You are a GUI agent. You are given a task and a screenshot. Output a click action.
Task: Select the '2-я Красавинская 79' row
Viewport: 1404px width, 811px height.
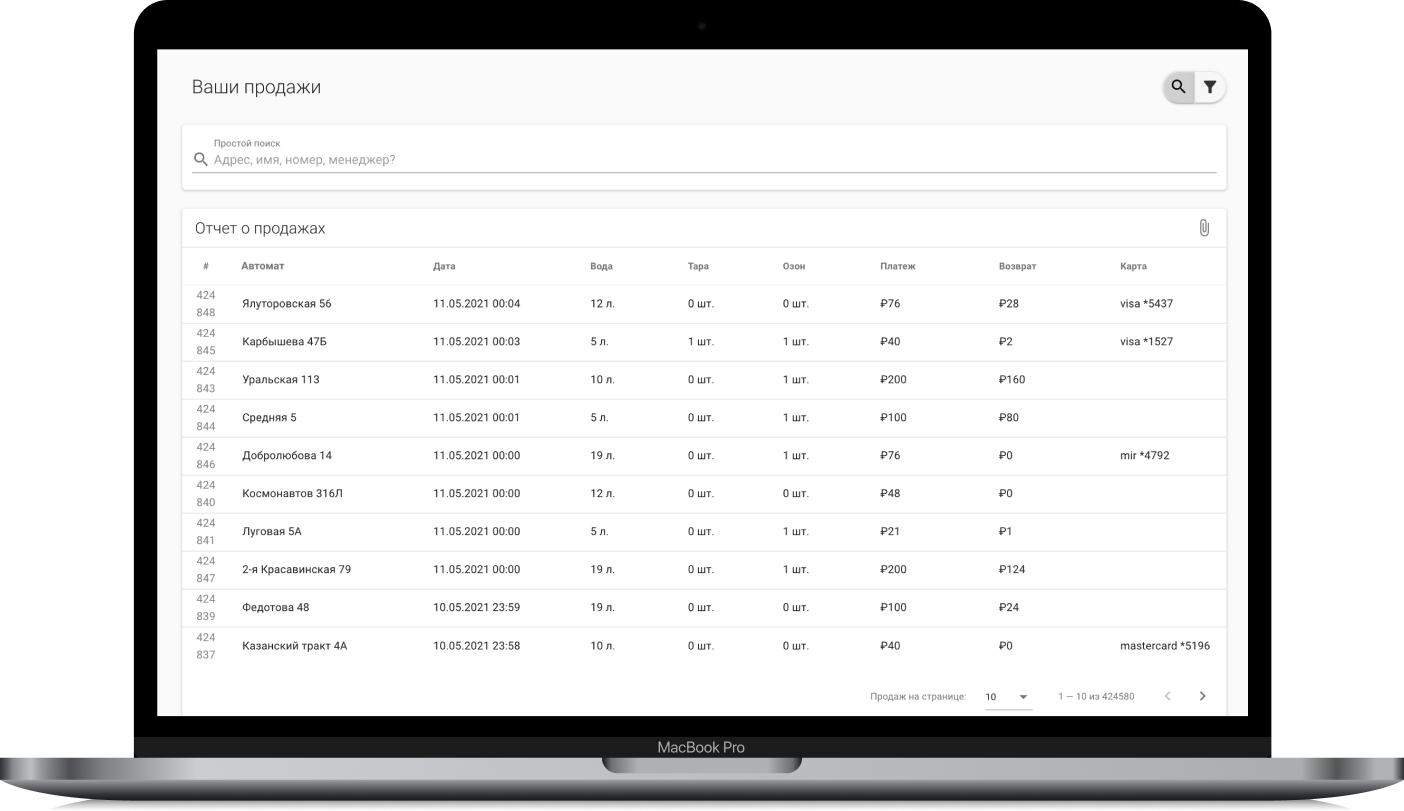tap(704, 570)
